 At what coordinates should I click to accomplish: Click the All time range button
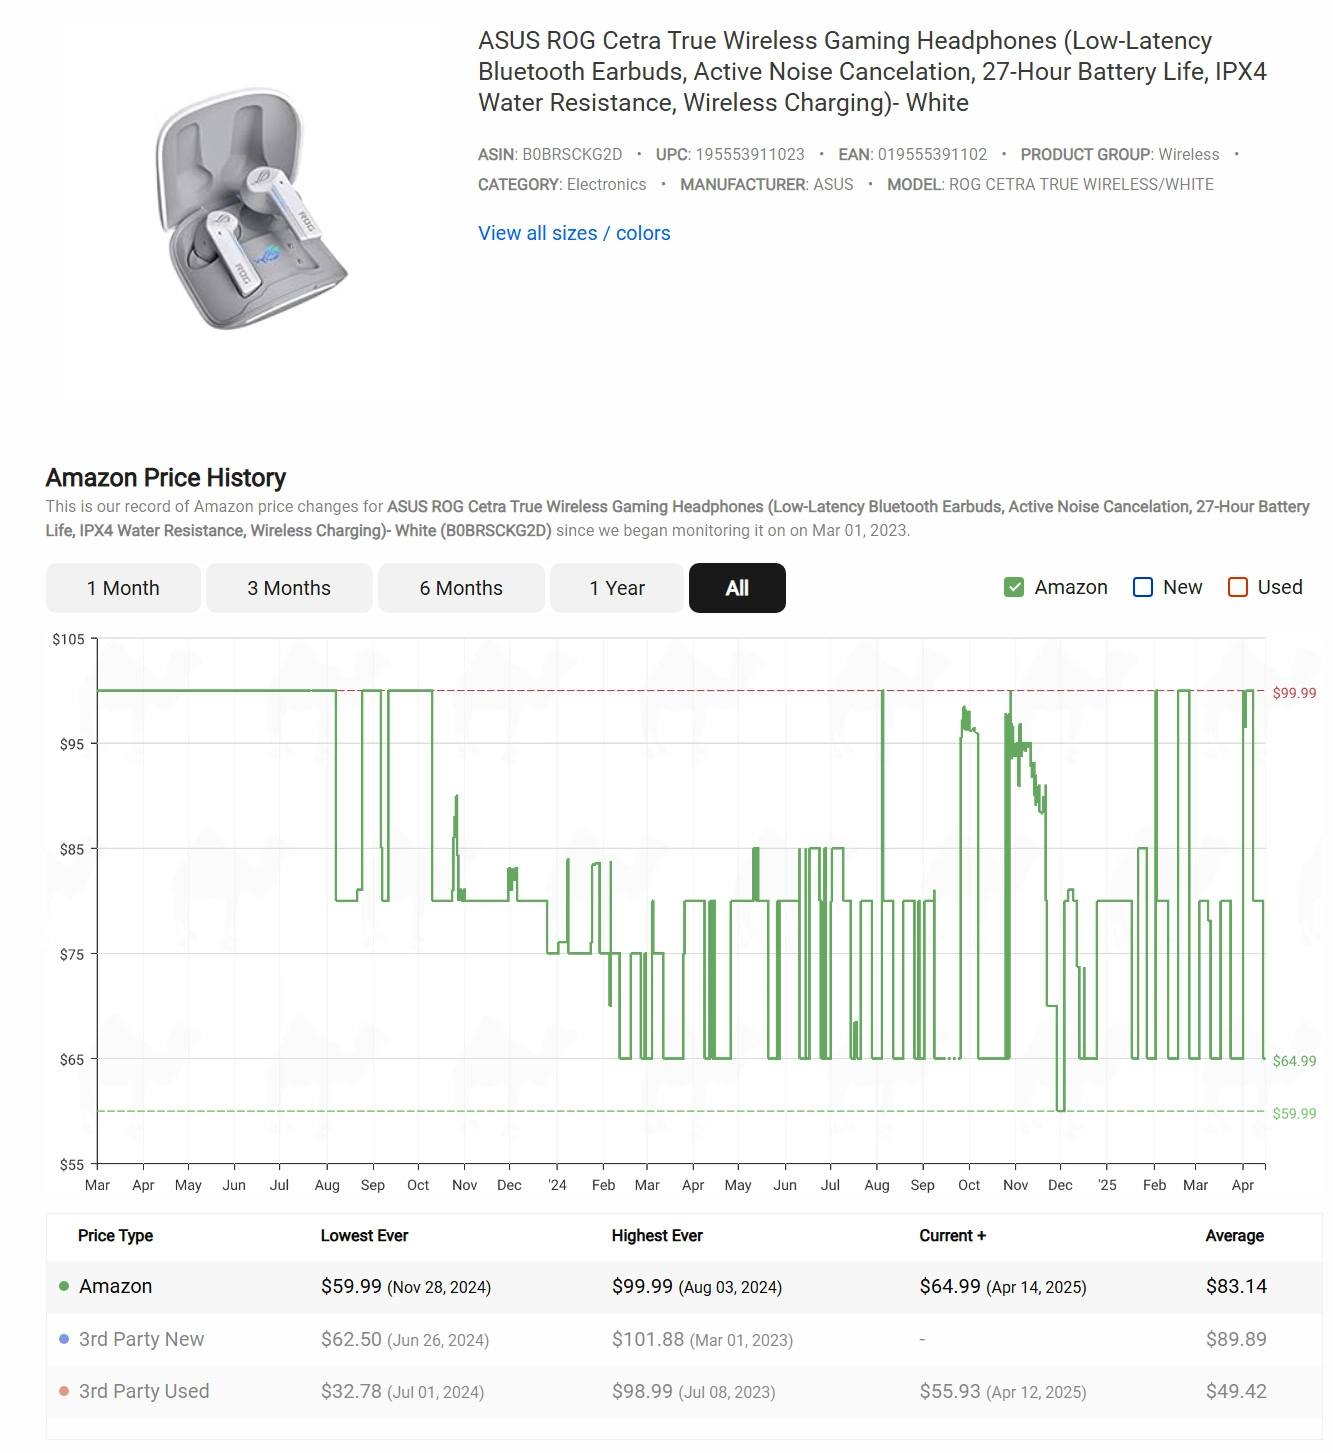click(737, 588)
